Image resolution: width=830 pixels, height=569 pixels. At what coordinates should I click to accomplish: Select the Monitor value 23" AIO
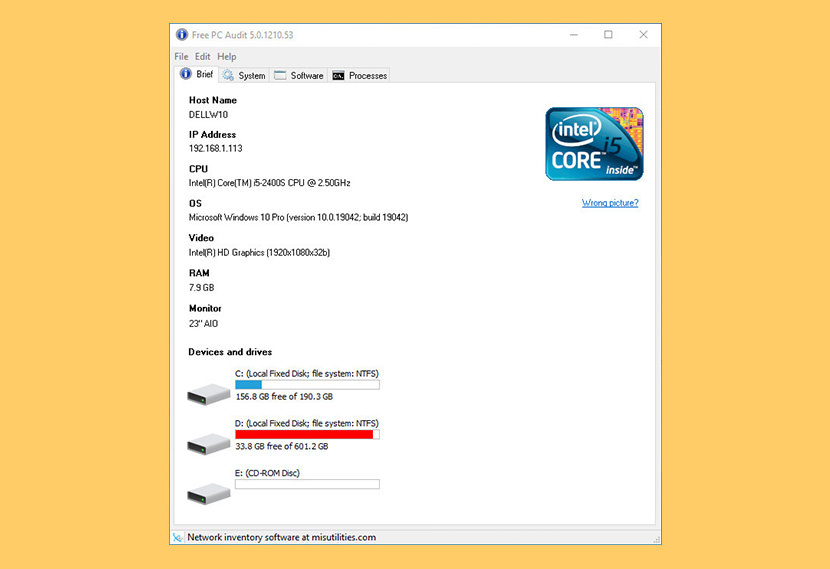(x=203, y=323)
